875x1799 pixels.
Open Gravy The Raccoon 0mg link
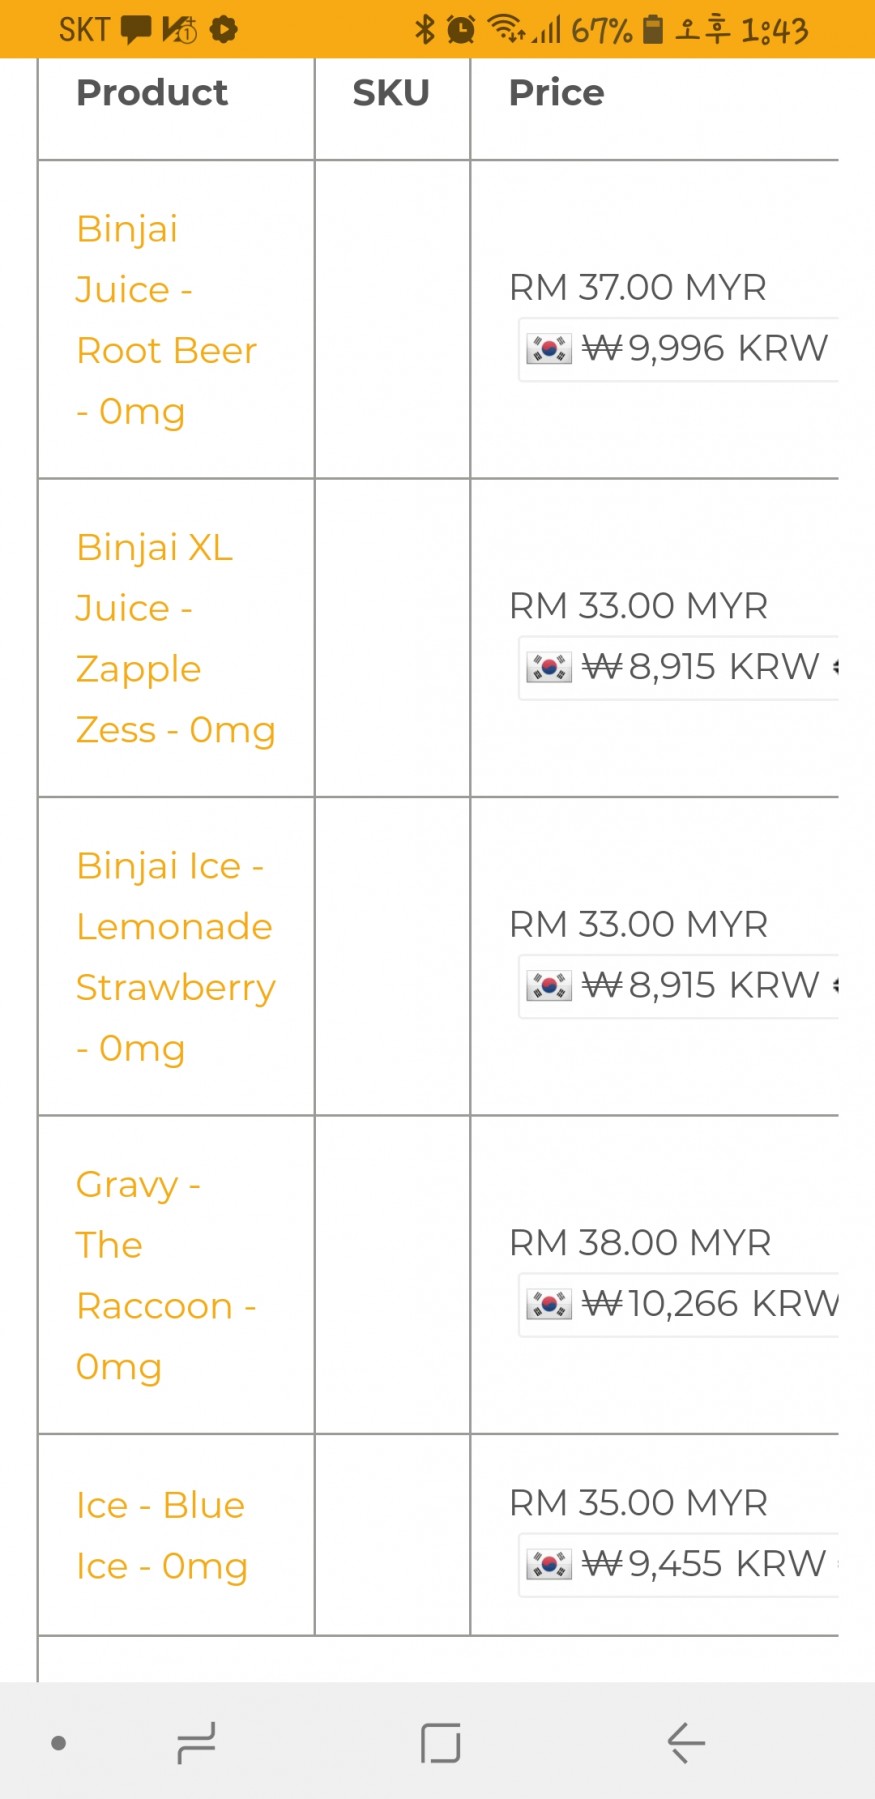pyautogui.click(x=165, y=1275)
